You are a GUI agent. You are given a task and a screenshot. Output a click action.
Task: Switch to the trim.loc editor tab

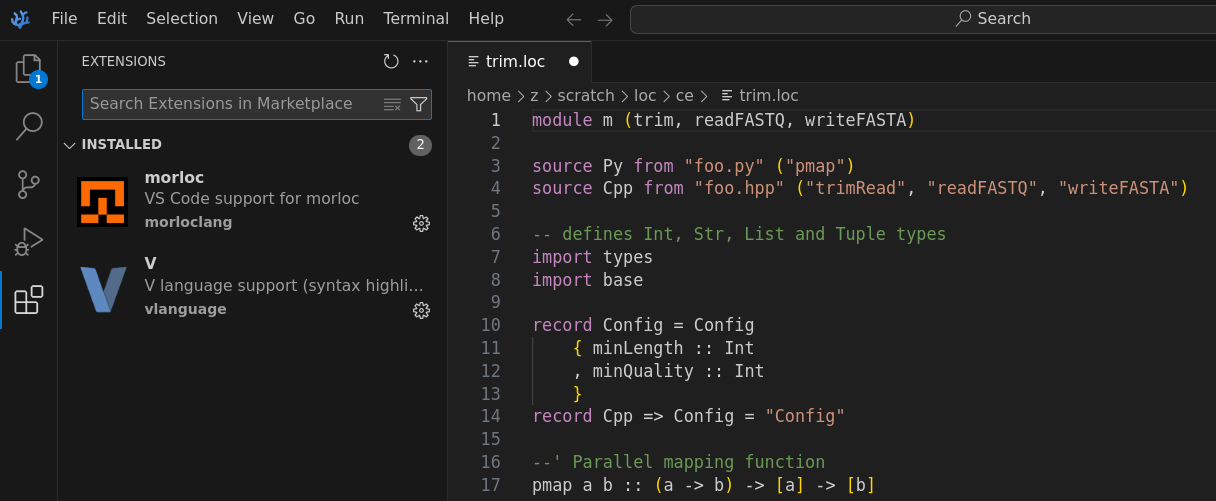pos(520,61)
